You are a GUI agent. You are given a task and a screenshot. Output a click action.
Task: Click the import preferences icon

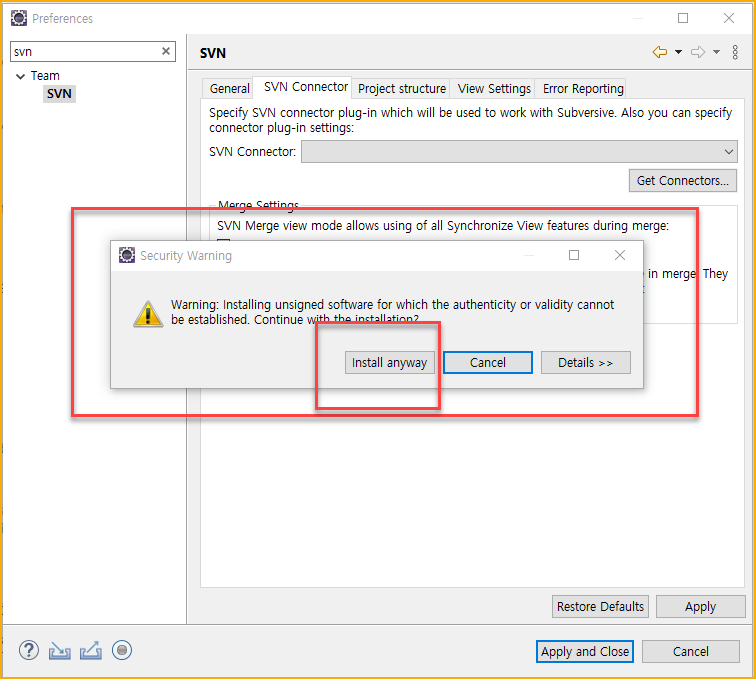60,651
